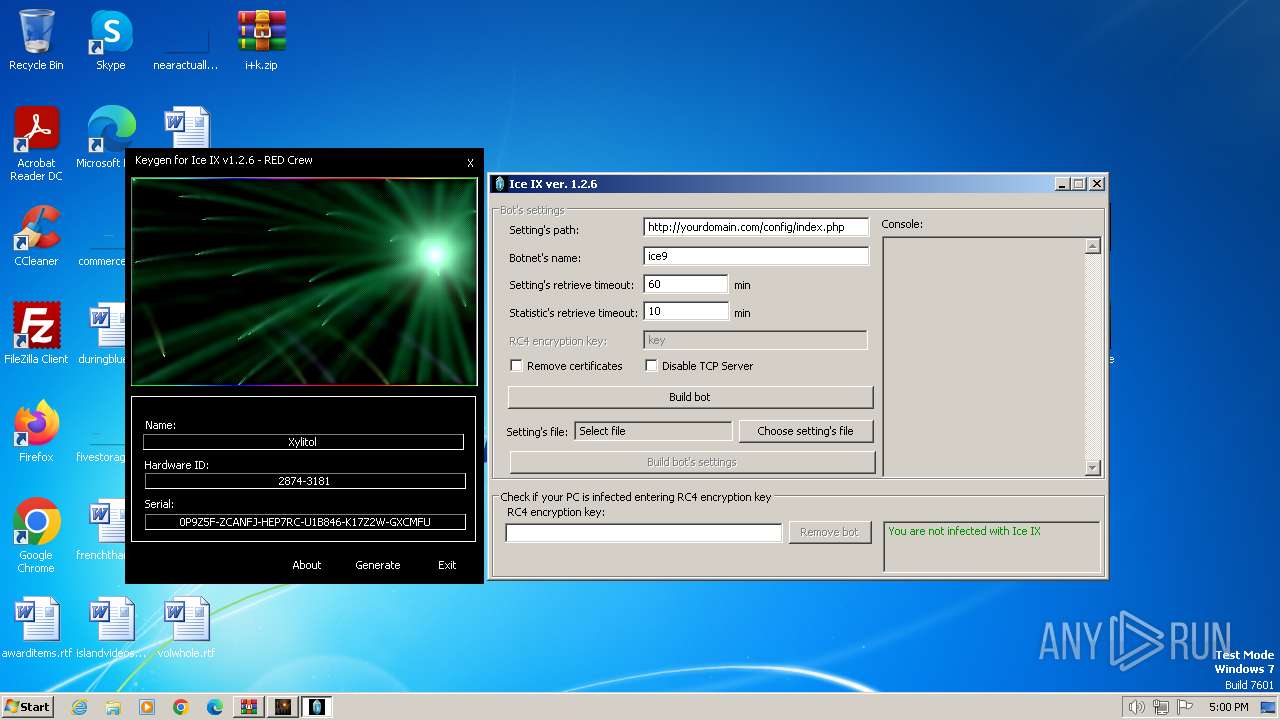The width and height of the screenshot is (1280, 720).
Task: Open the Recycle Bin desktop icon
Action: pos(36,40)
